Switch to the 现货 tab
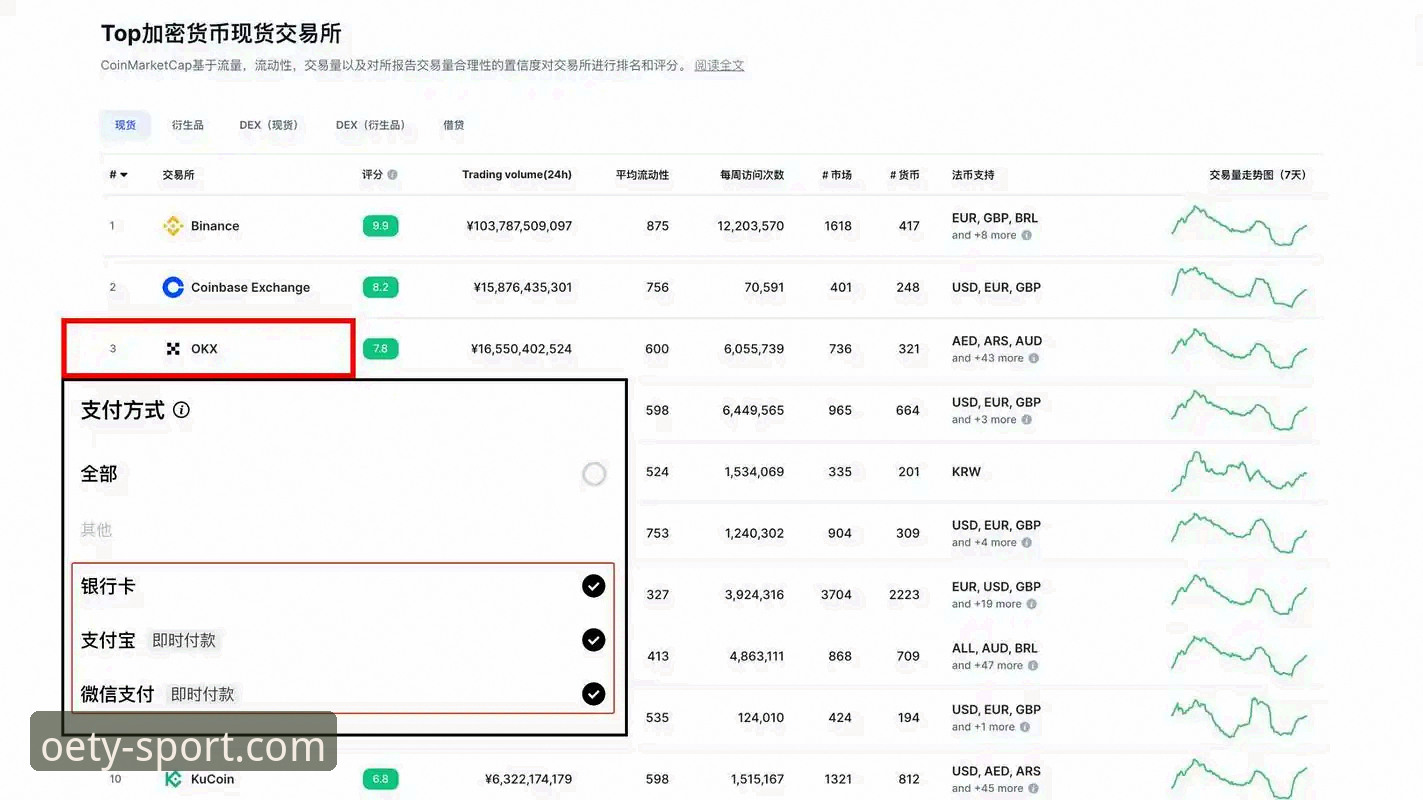This screenshot has height=800, width=1423. (125, 125)
